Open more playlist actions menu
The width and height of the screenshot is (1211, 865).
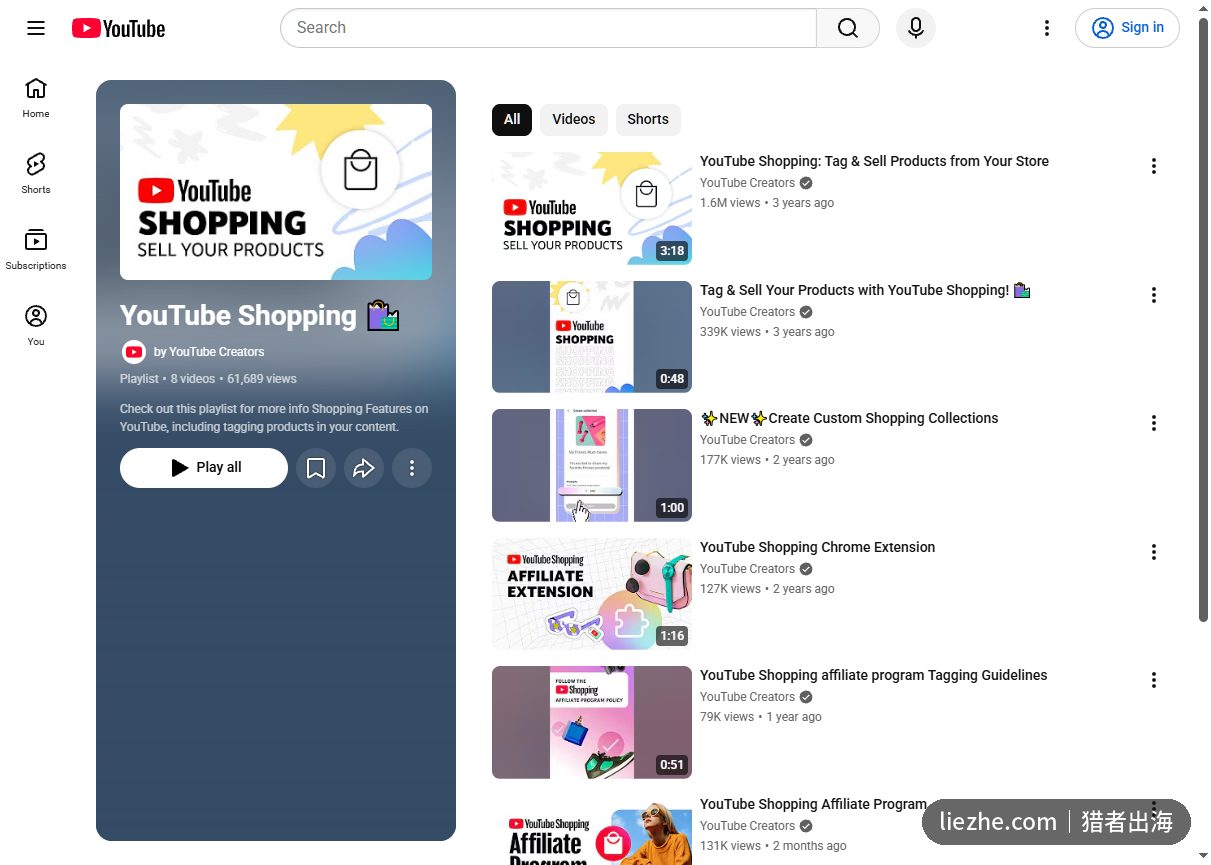tap(412, 468)
